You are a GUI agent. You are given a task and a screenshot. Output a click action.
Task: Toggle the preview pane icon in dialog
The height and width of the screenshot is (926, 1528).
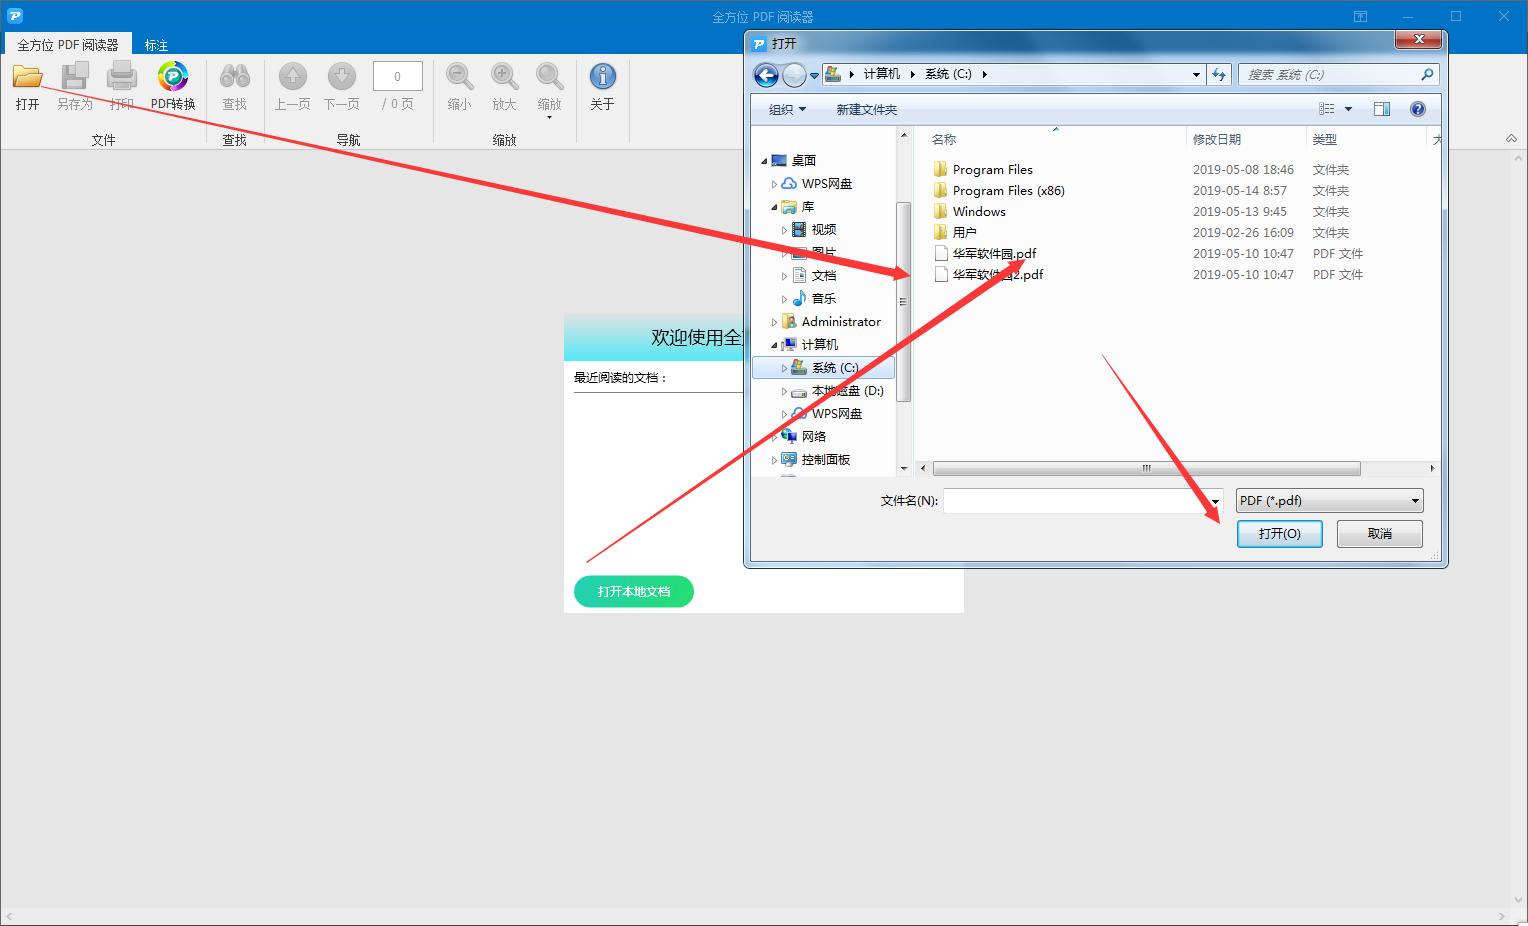tap(1382, 109)
